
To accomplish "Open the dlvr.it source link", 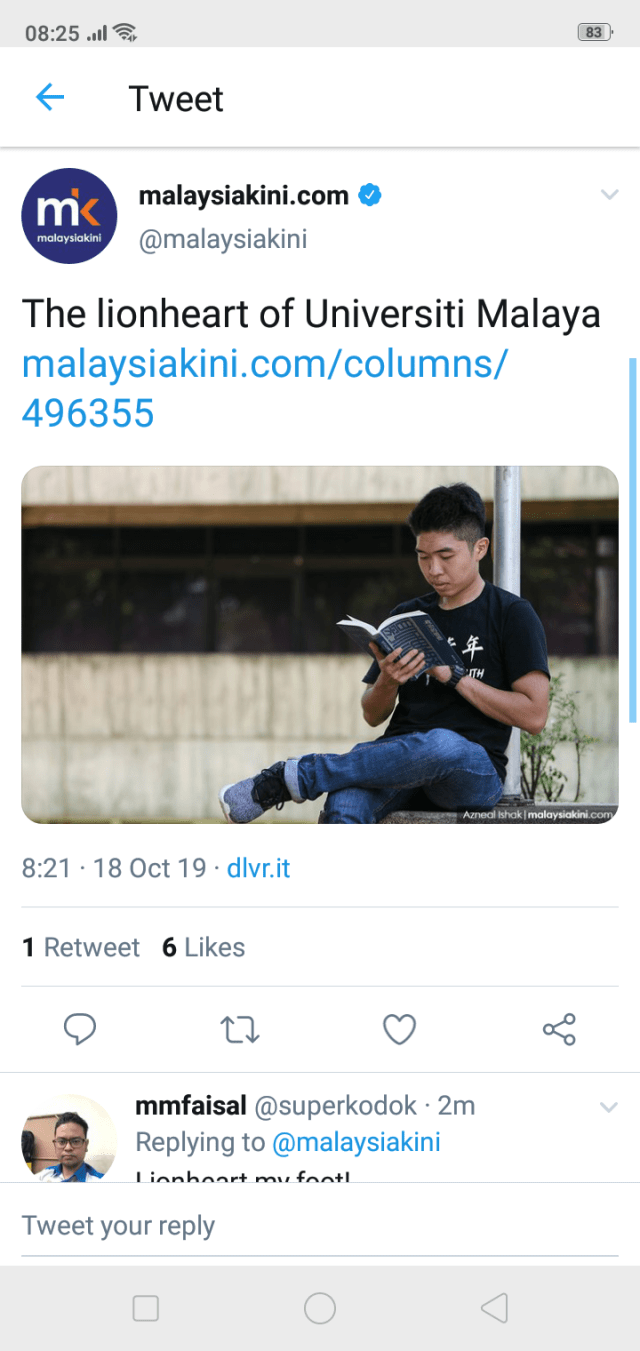I will click(258, 867).
